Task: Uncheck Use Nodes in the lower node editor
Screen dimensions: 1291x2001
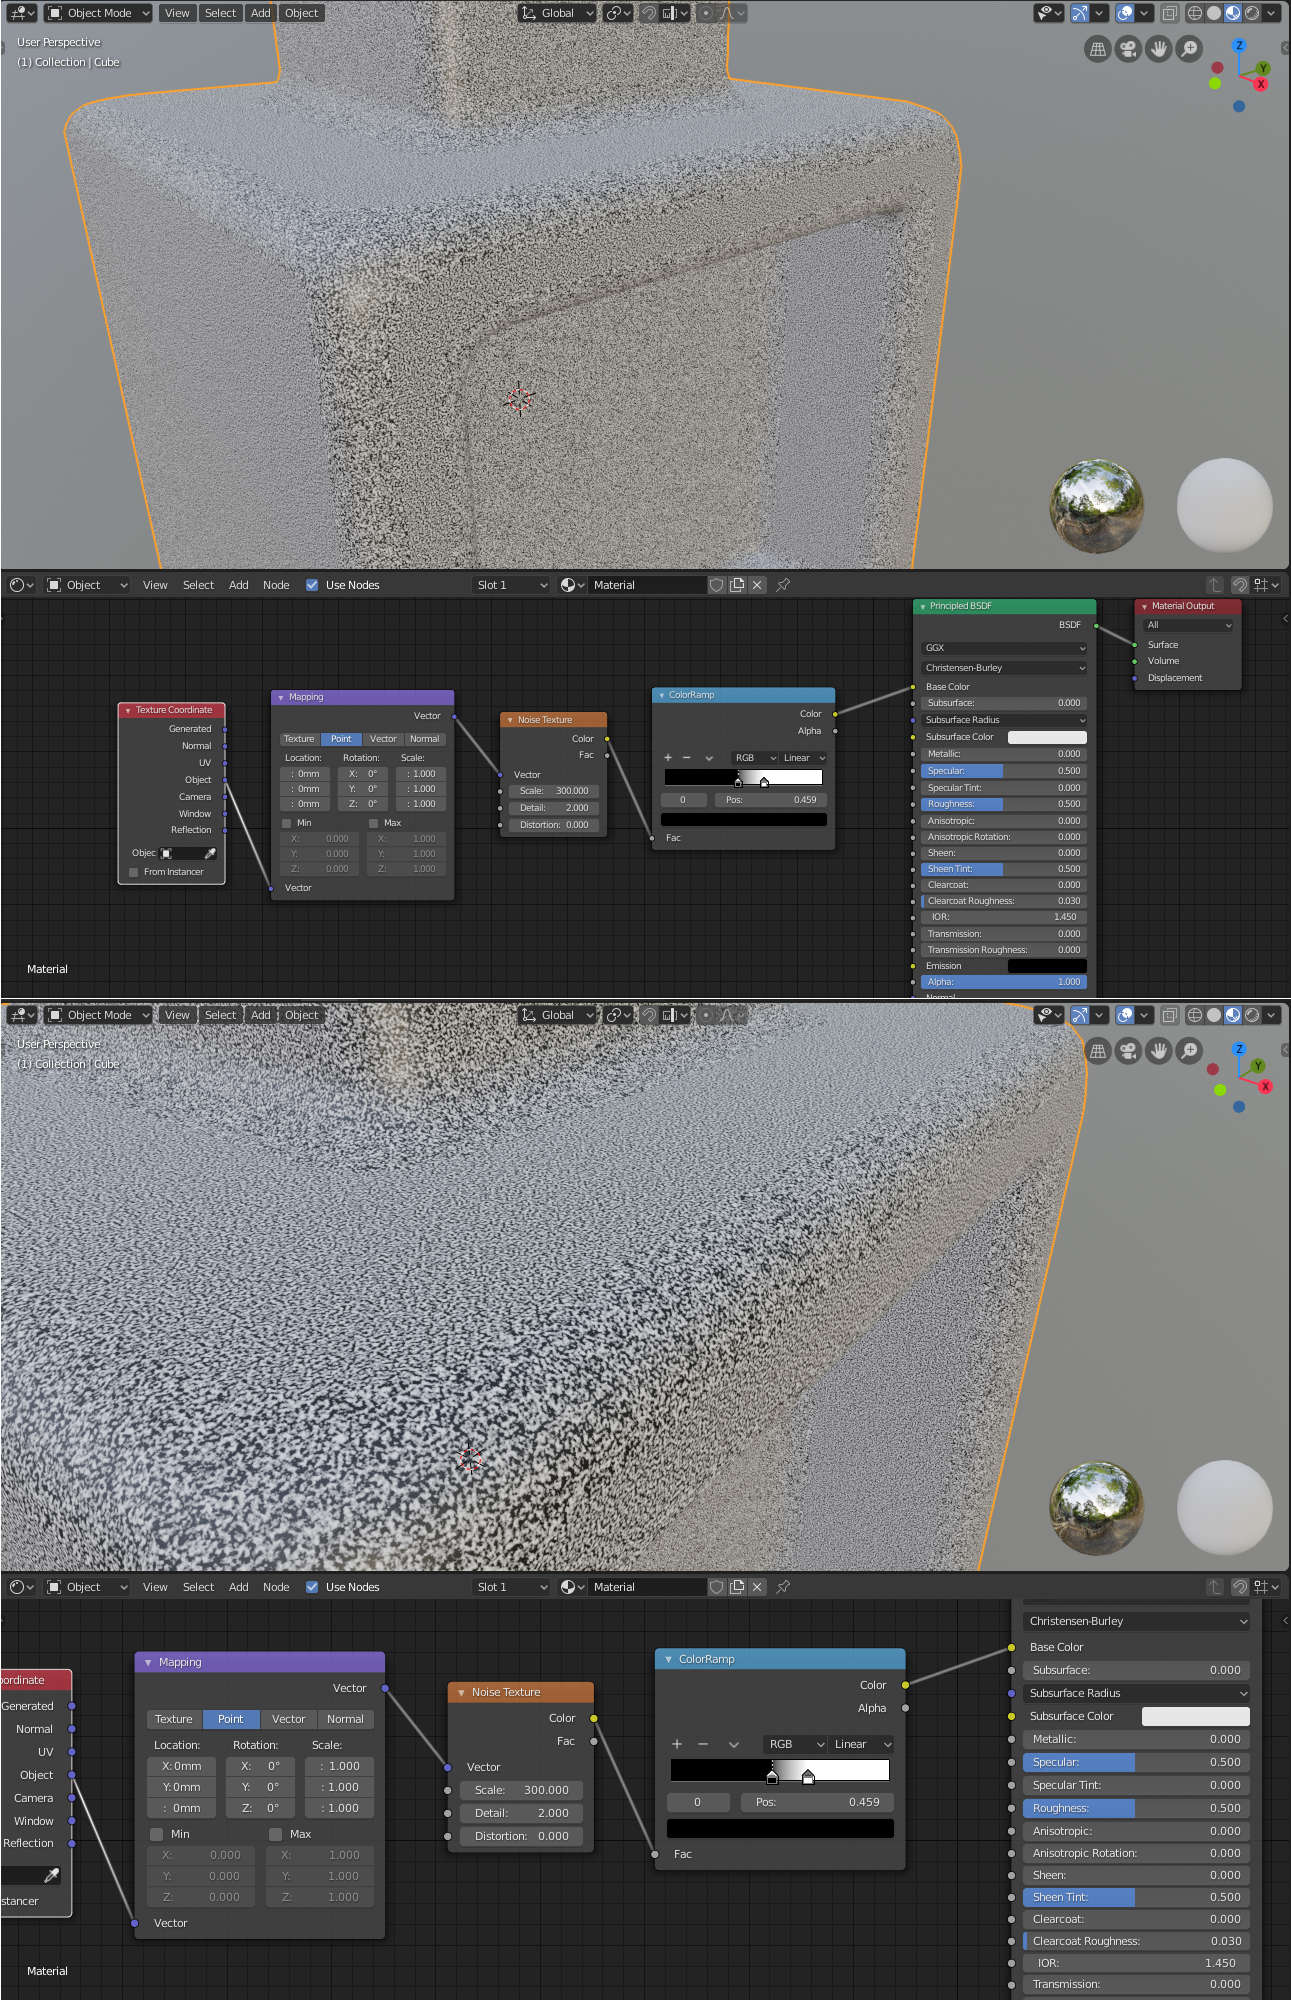Action: pyautogui.click(x=312, y=1587)
